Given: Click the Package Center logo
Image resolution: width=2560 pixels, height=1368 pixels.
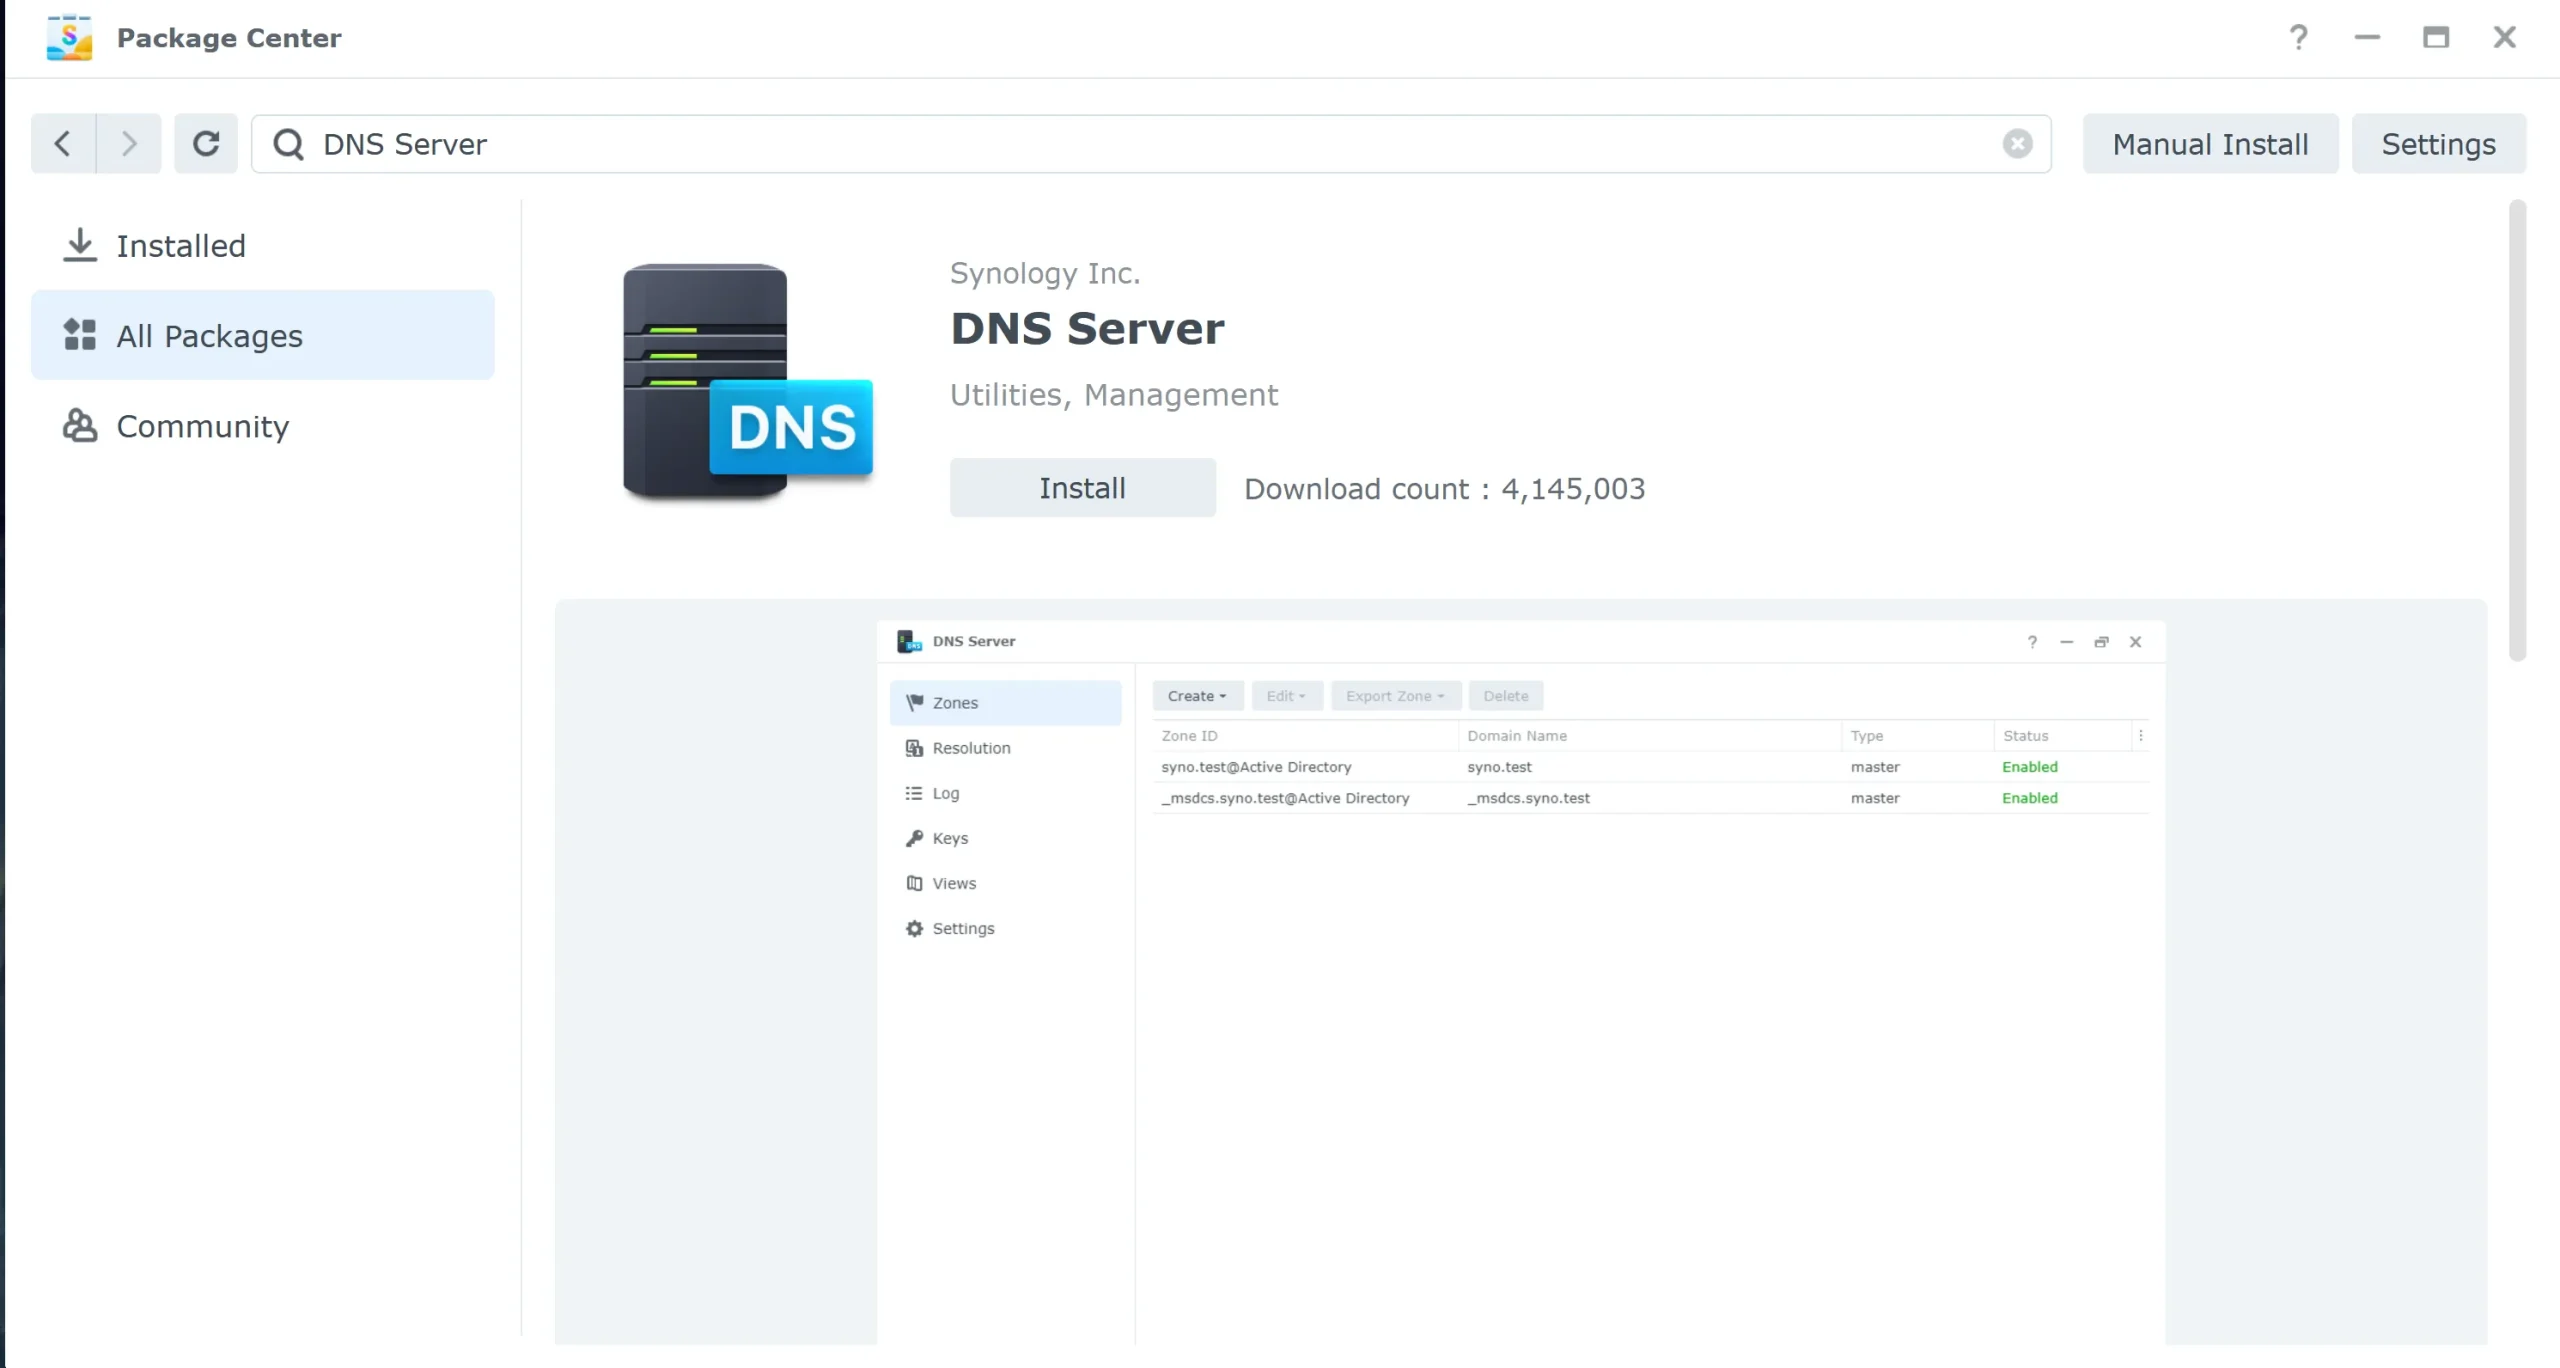Looking at the screenshot, I should pyautogui.click(x=69, y=37).
